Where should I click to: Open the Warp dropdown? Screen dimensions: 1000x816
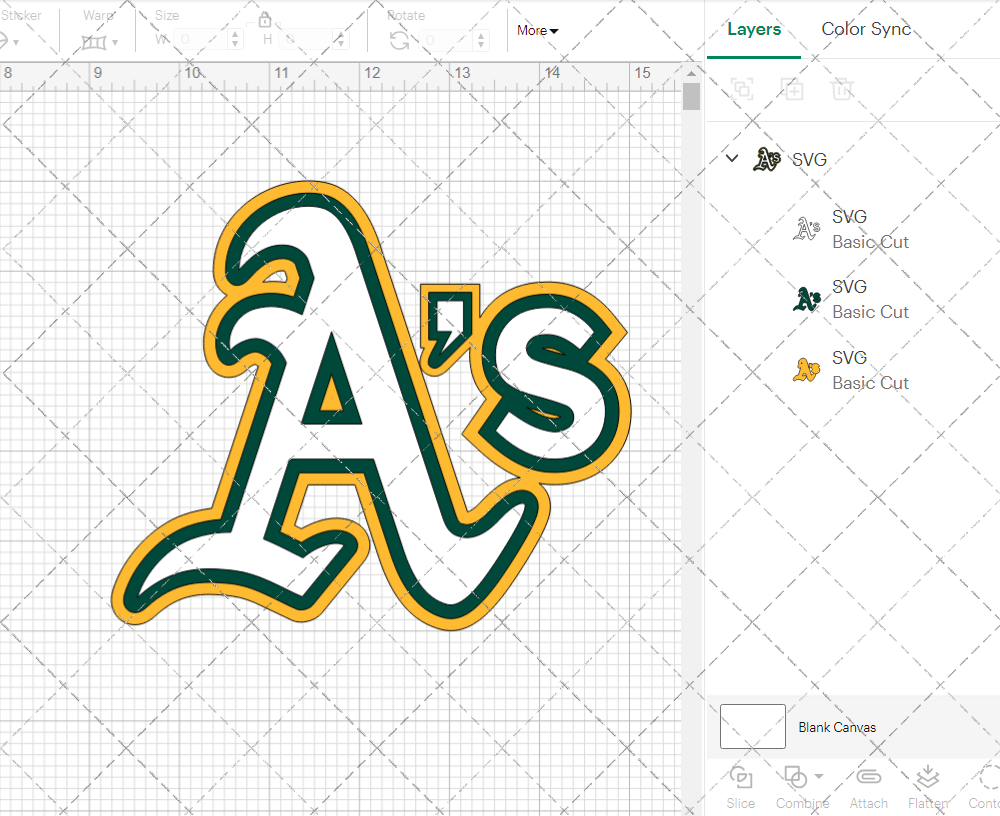tap(100, 42)
